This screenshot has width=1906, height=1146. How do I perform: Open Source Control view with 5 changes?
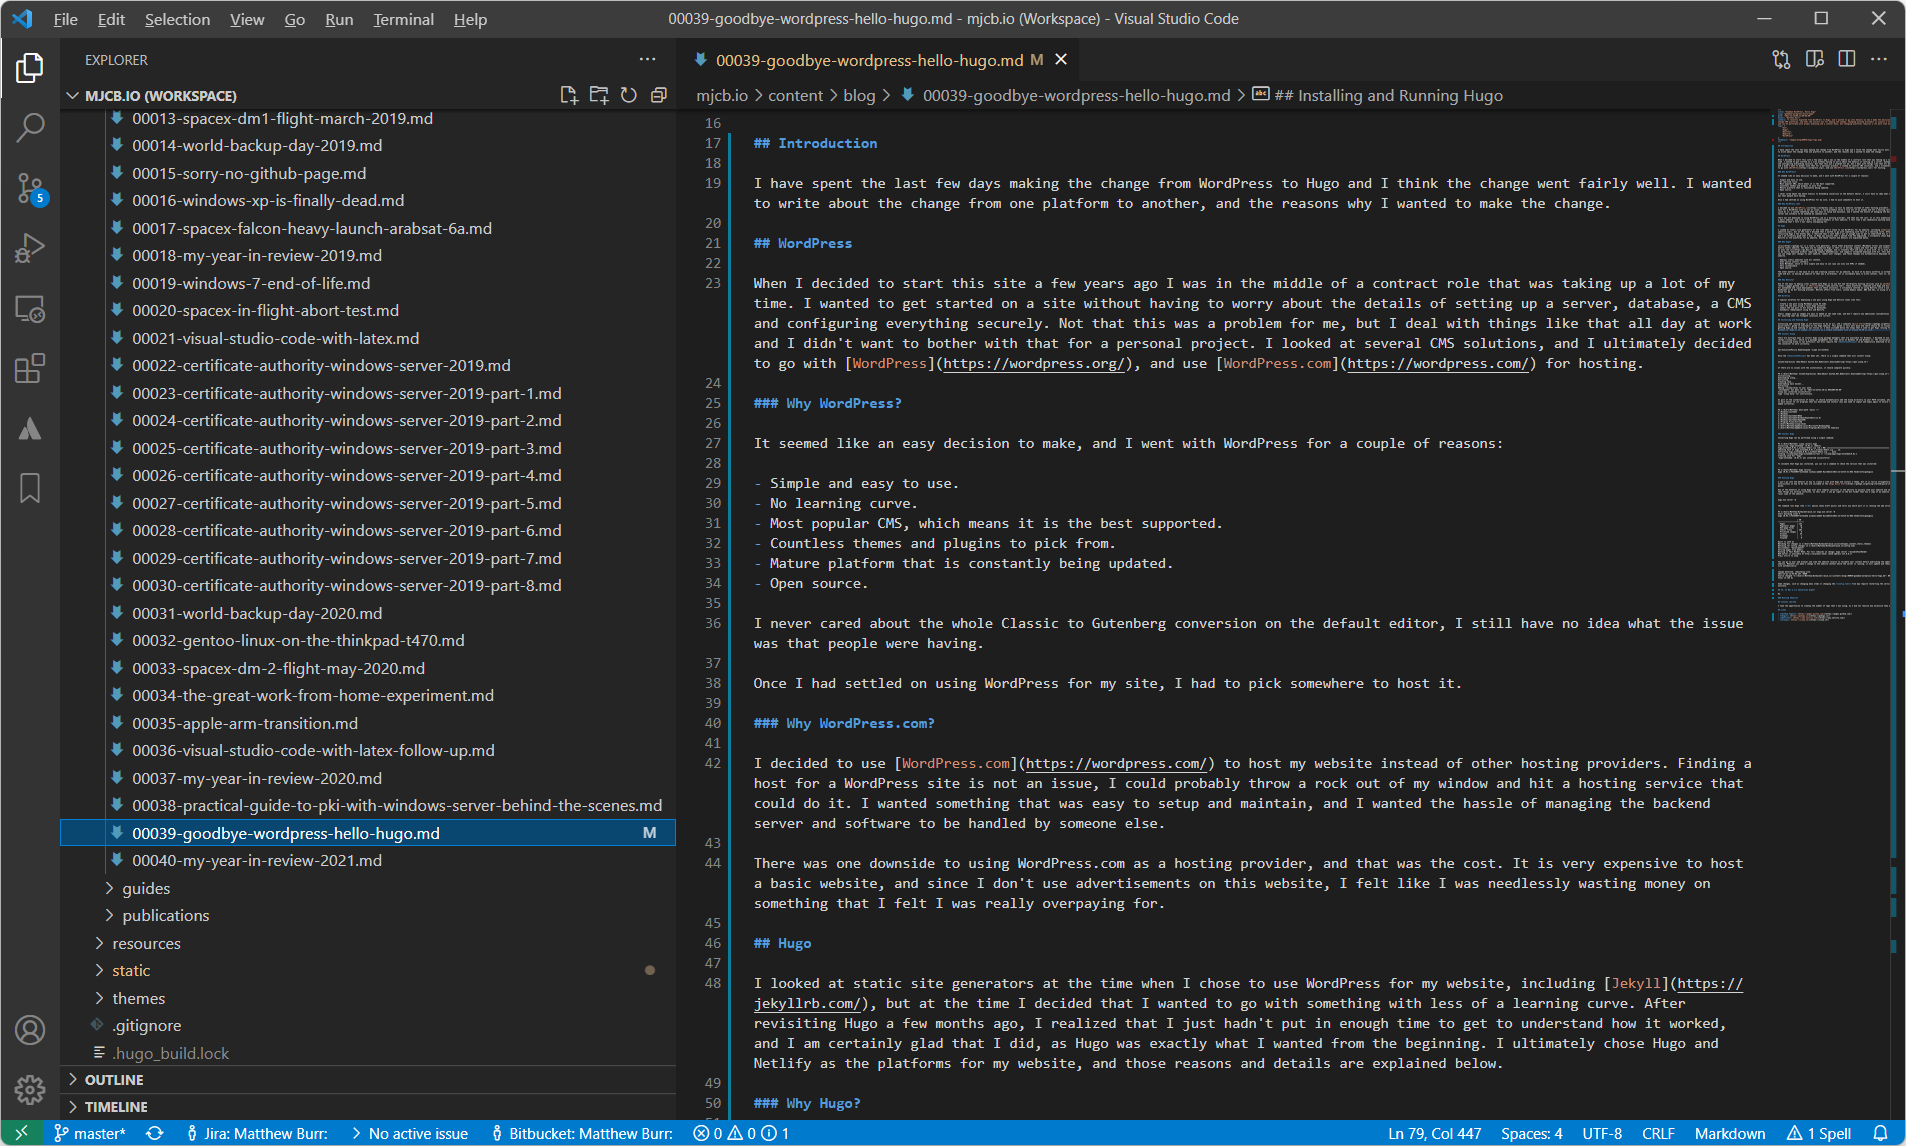pyautogui.click(x=30, y=188)
